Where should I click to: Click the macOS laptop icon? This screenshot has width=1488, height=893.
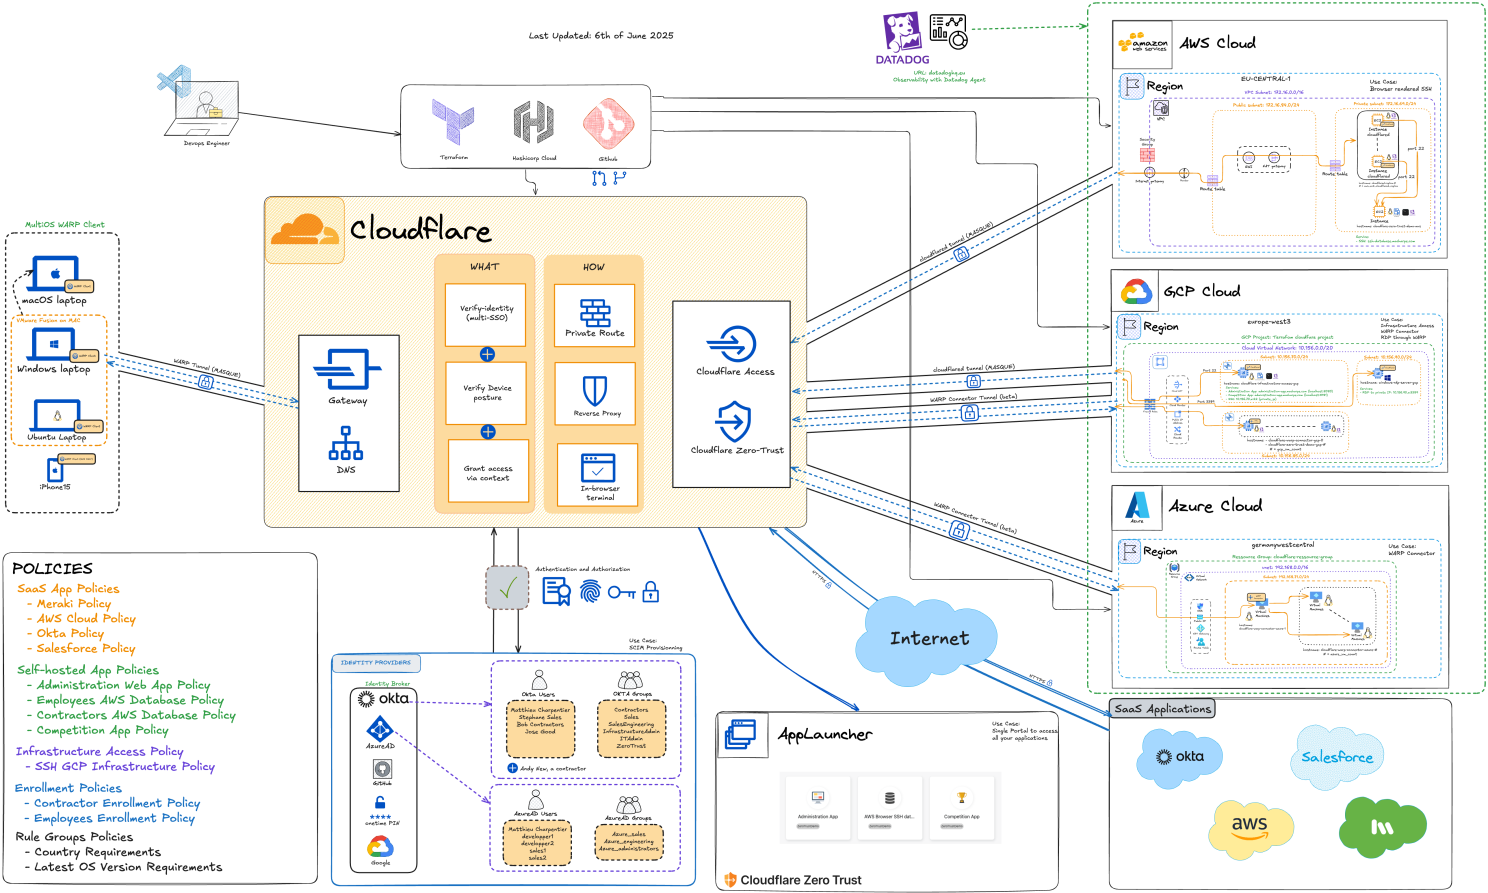point(55,273)
